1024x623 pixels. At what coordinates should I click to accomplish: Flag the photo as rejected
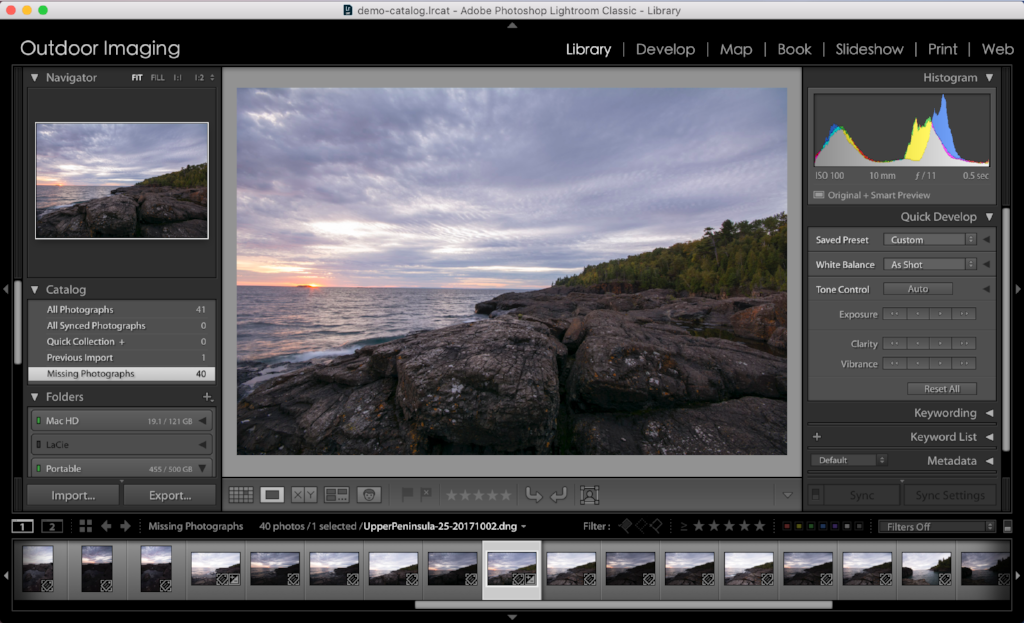point(426,494)
